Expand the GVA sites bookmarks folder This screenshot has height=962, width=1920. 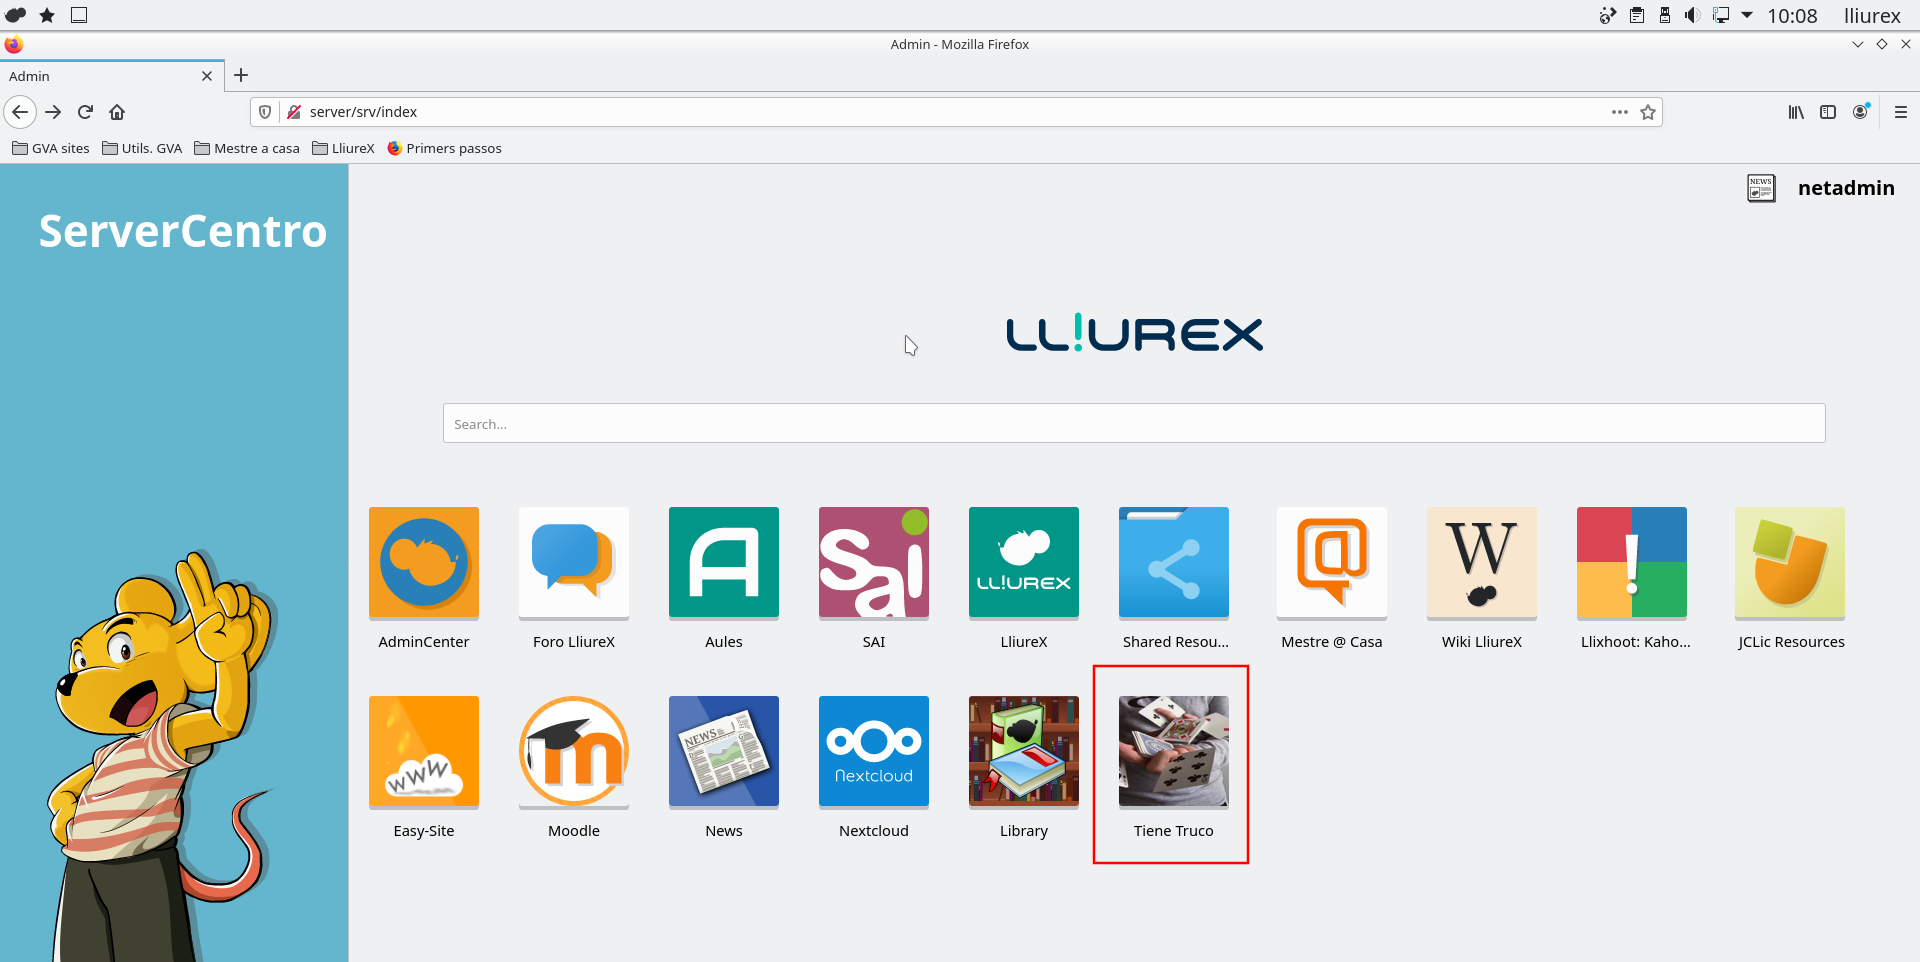[51, 148]
